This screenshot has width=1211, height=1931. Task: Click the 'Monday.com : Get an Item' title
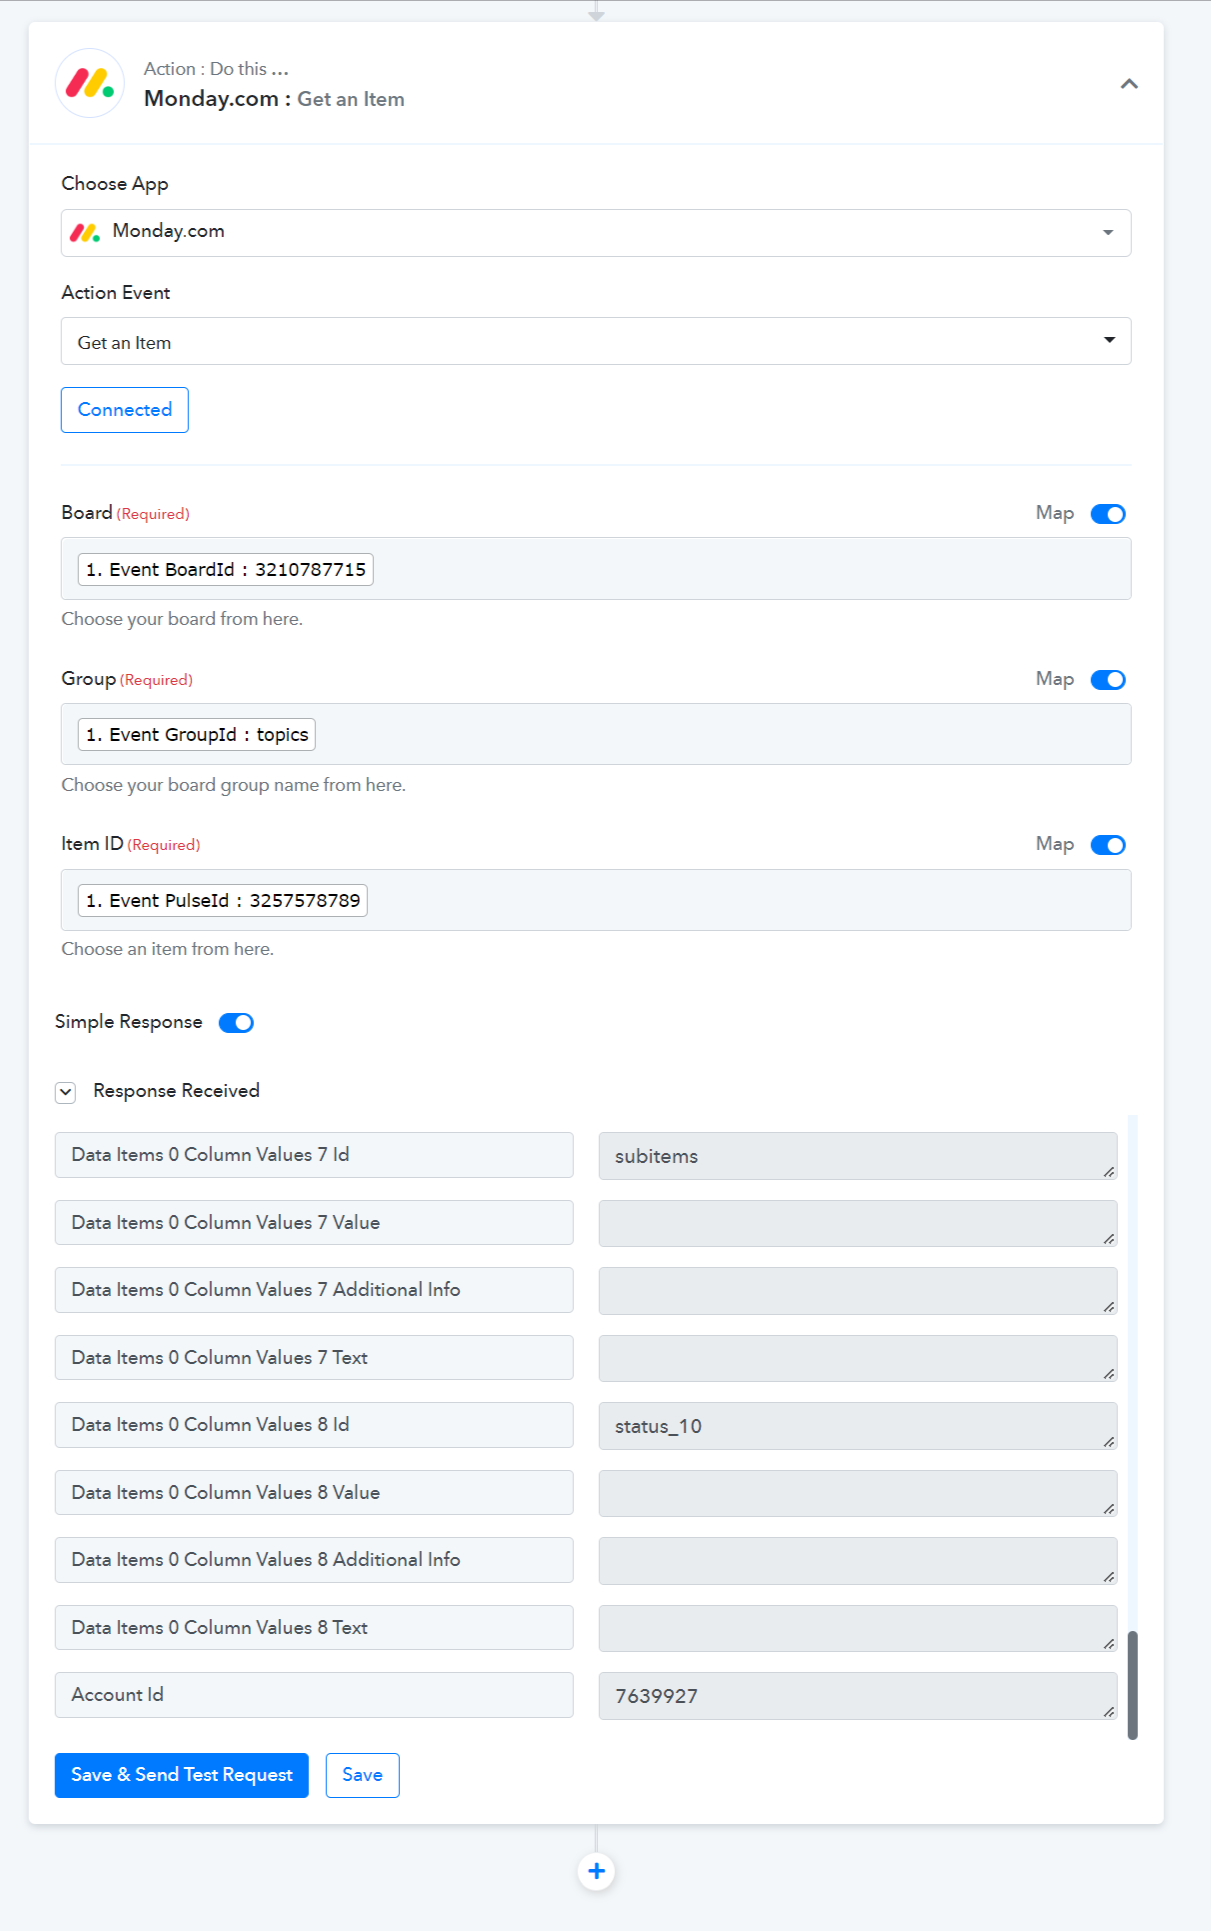pos(274,99)
